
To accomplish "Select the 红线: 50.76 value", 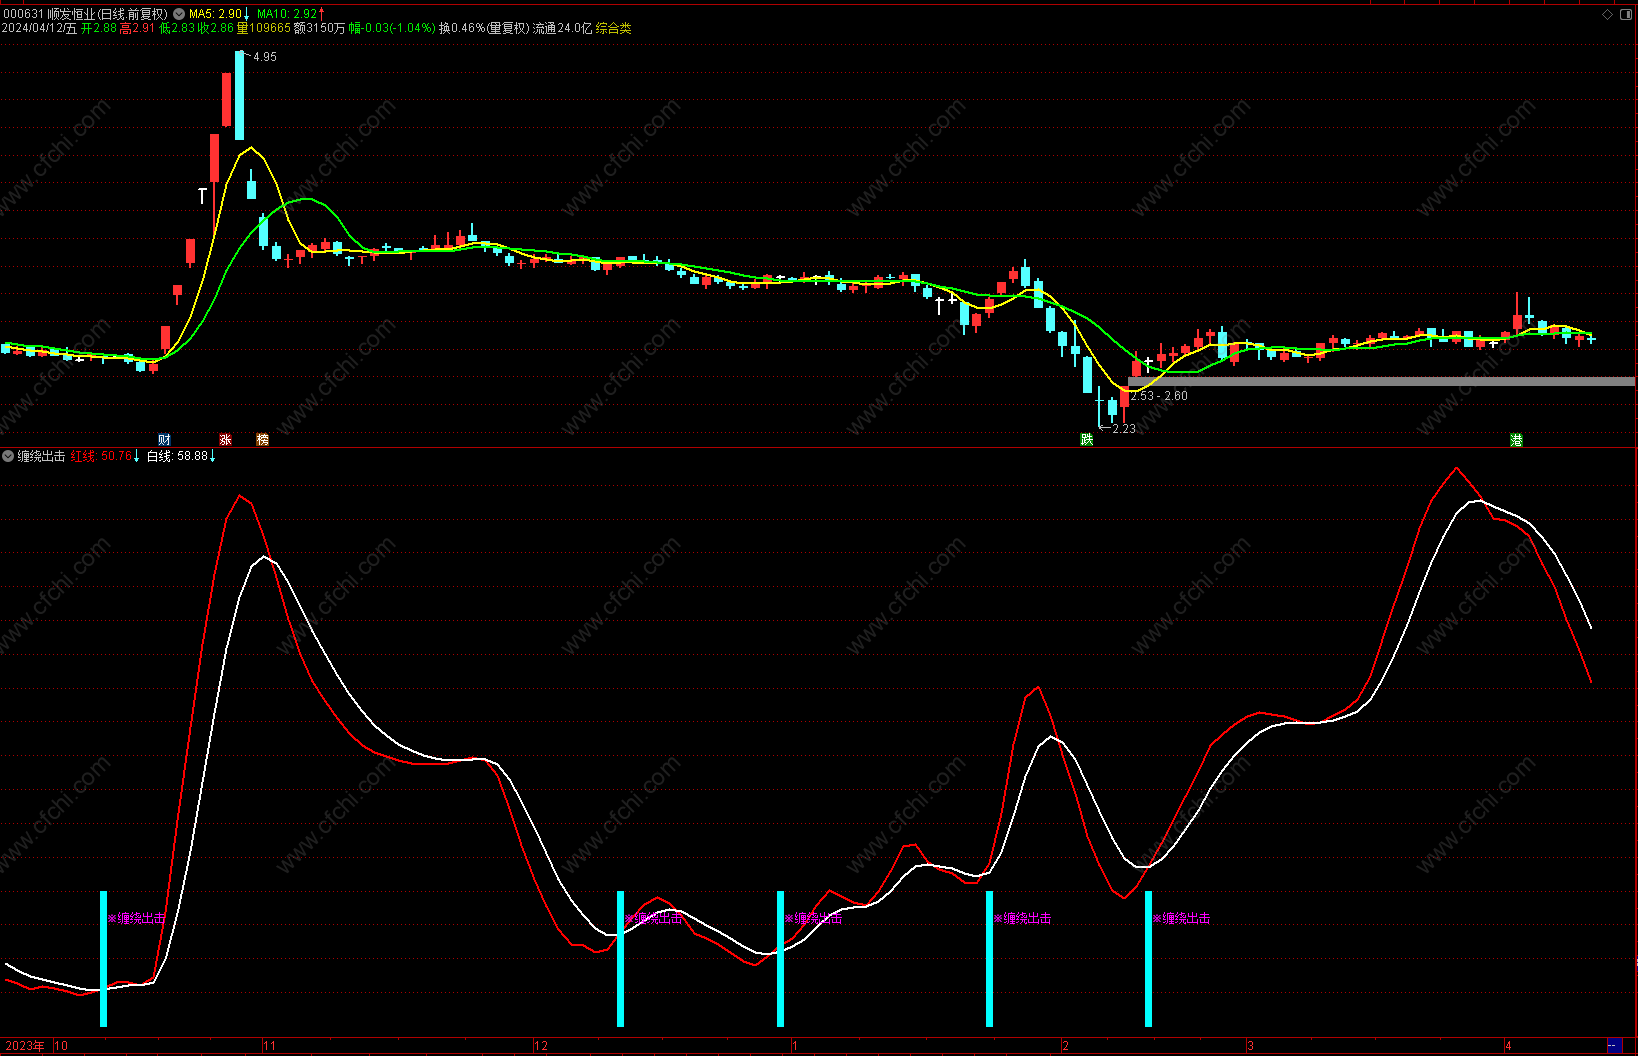I will pyautogui.click(x=101, y=456).
